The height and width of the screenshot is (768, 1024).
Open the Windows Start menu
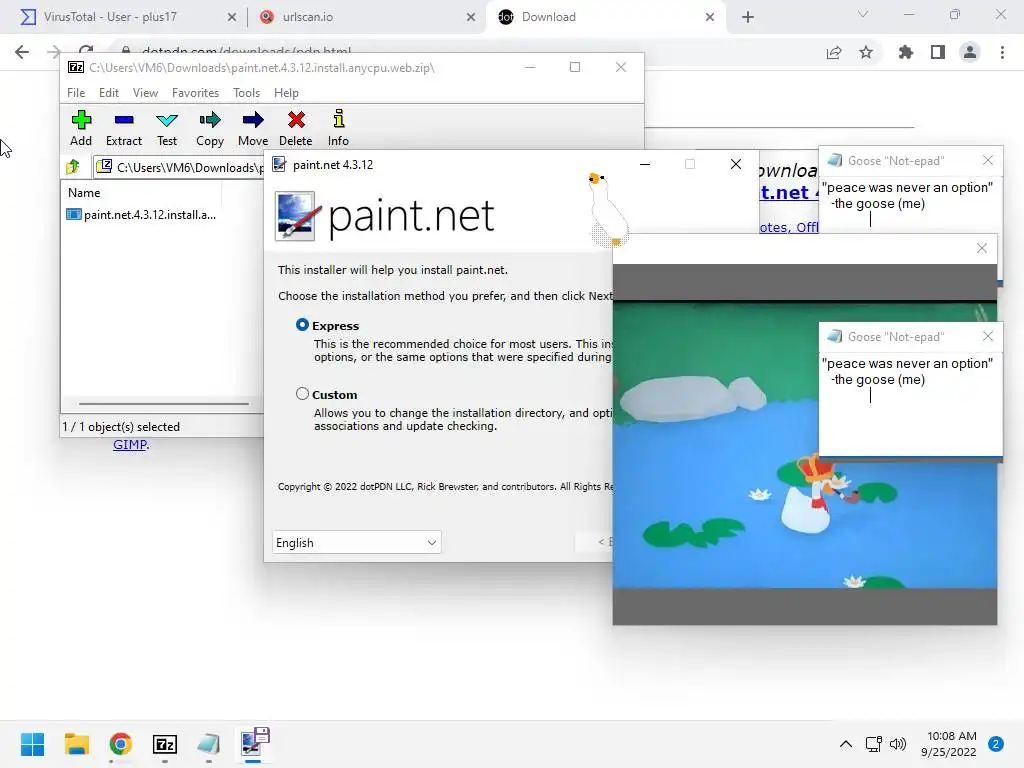pyautogui.click(x=32, y=744)
